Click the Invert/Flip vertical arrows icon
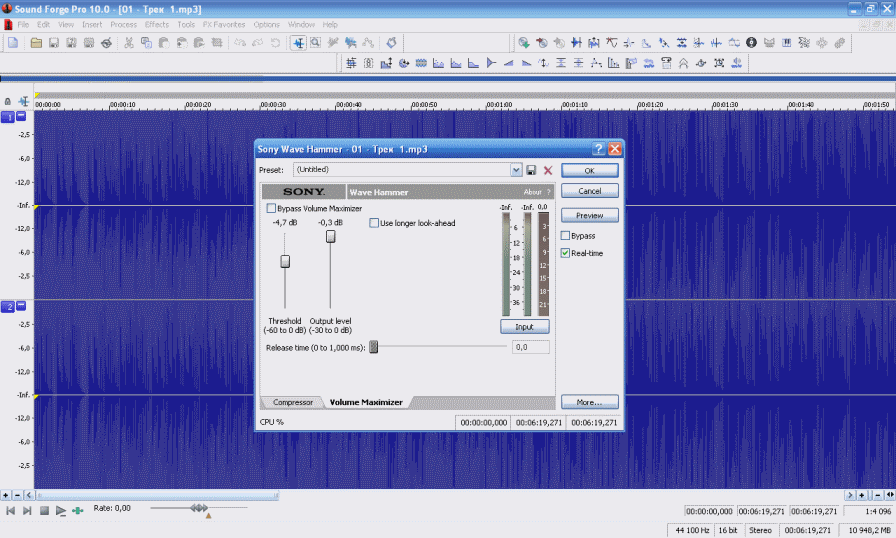 (543, 63)
